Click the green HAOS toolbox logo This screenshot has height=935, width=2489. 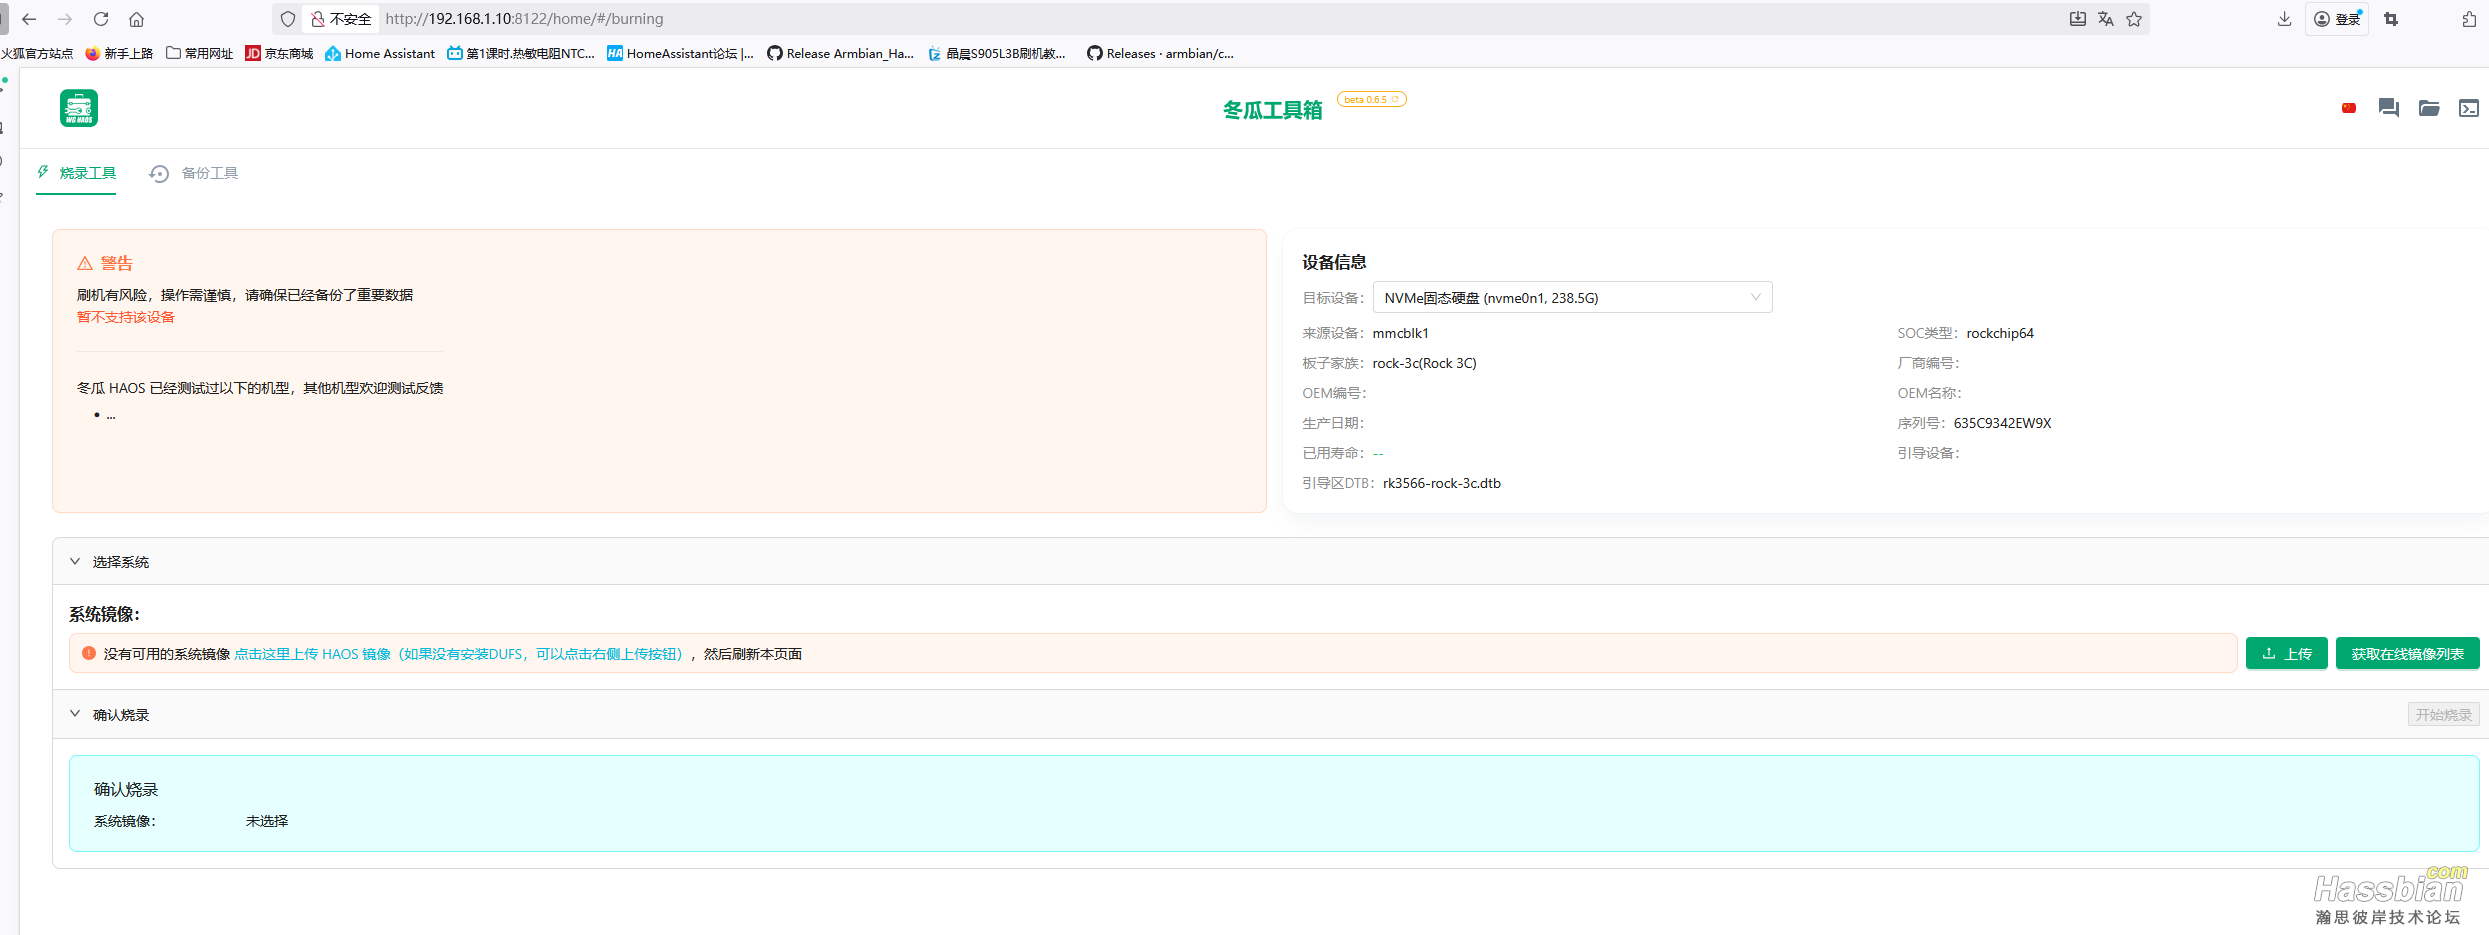click(78, 108)
